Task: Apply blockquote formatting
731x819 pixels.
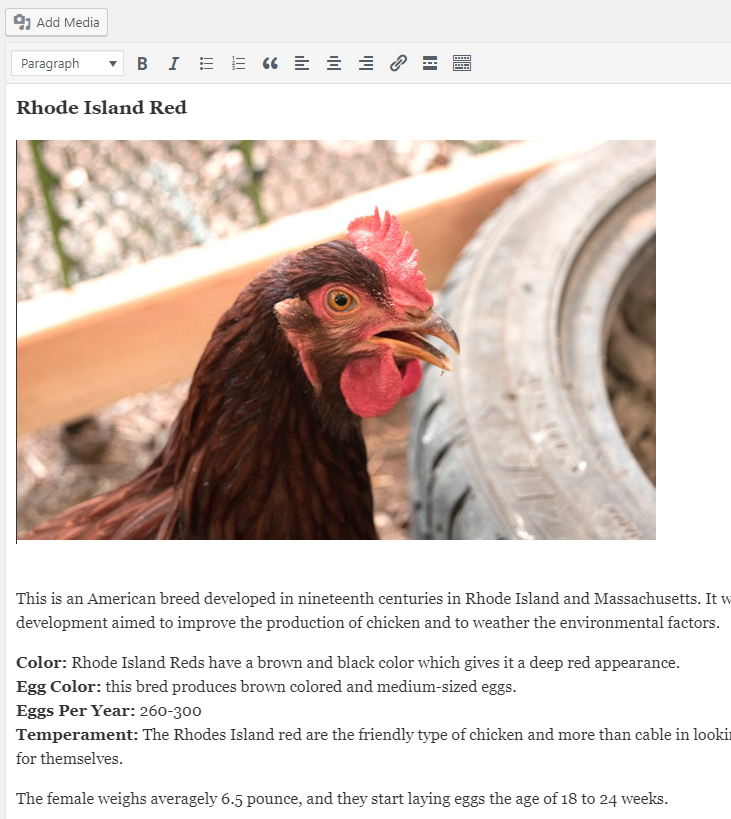Action: [x=270, y=64]
